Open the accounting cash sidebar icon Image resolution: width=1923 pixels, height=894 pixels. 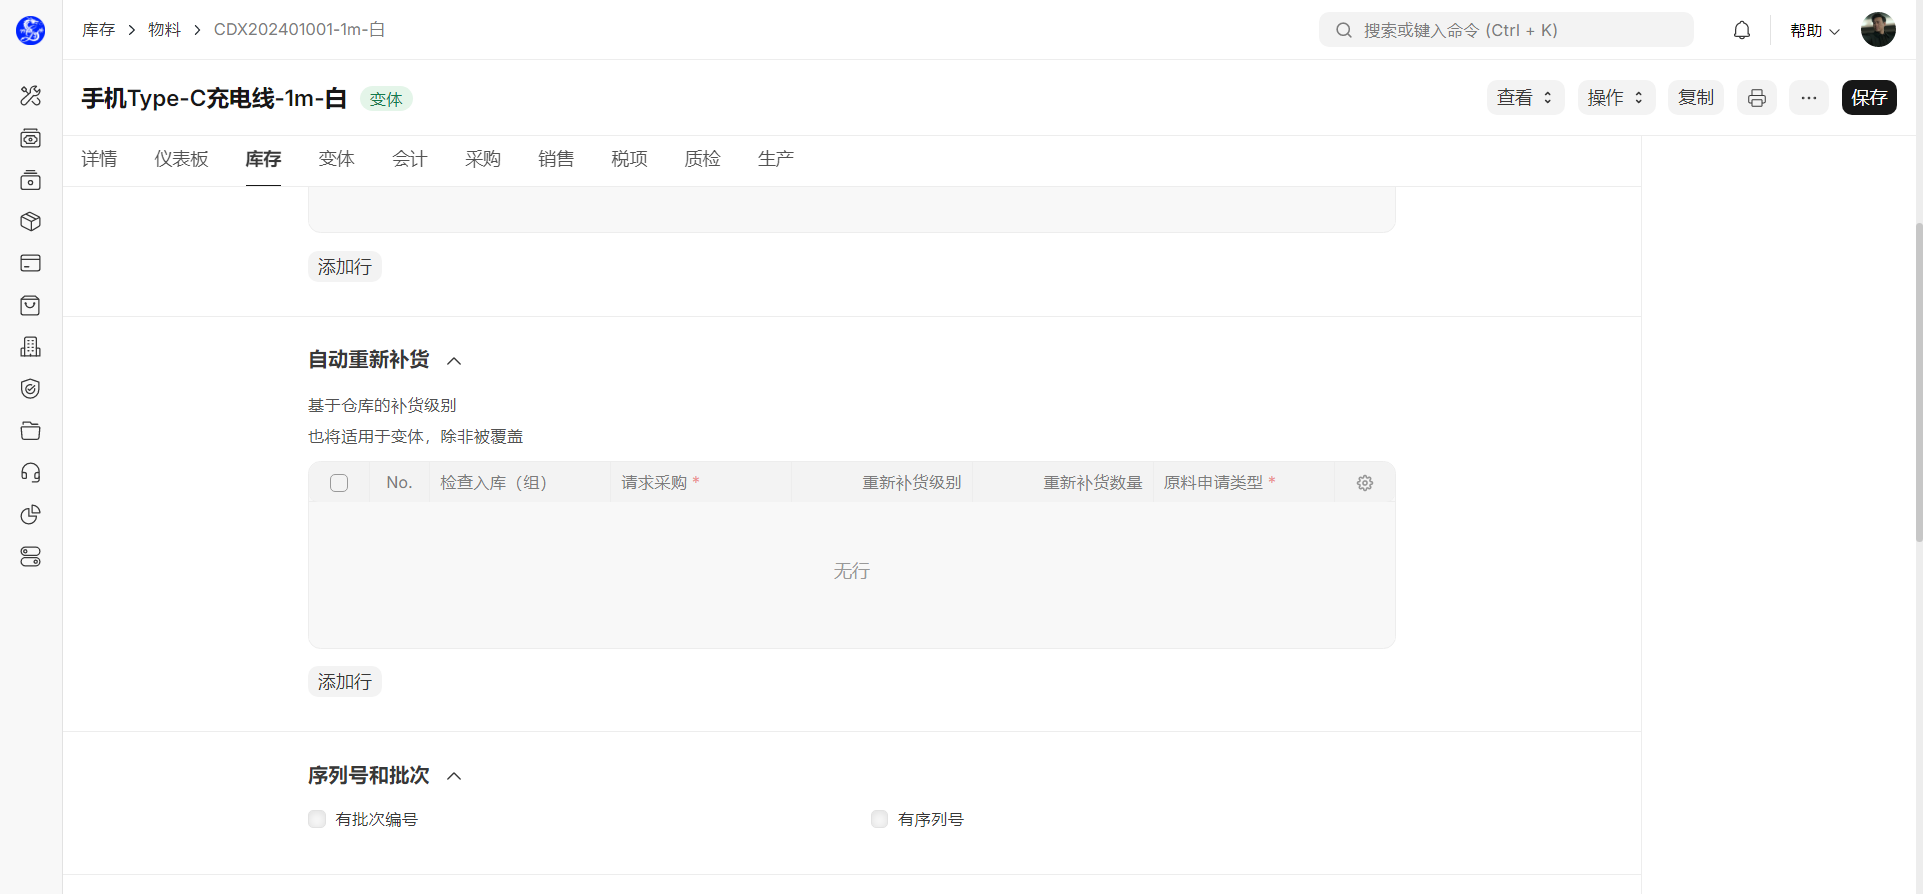(x=30, y=138)
